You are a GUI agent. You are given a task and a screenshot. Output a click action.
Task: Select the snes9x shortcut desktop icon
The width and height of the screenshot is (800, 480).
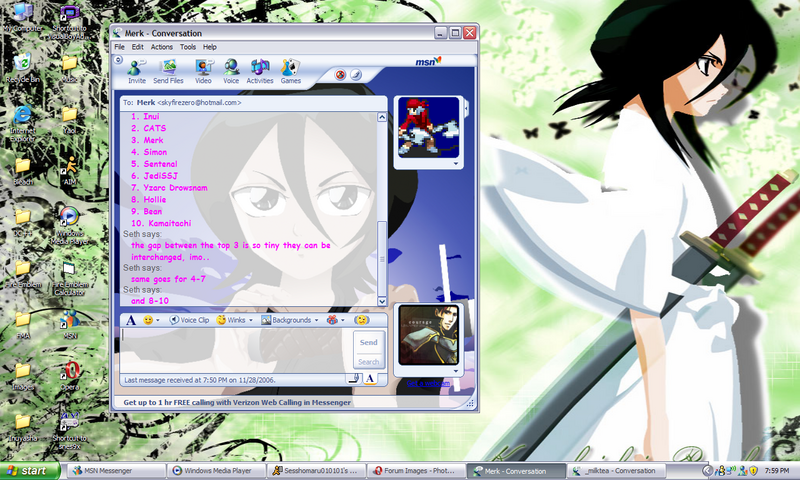tap(70, 431)
